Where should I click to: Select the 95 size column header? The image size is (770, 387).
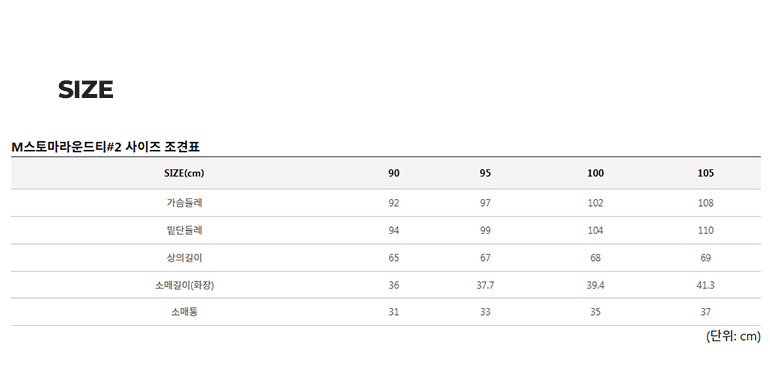coord(485,173)
